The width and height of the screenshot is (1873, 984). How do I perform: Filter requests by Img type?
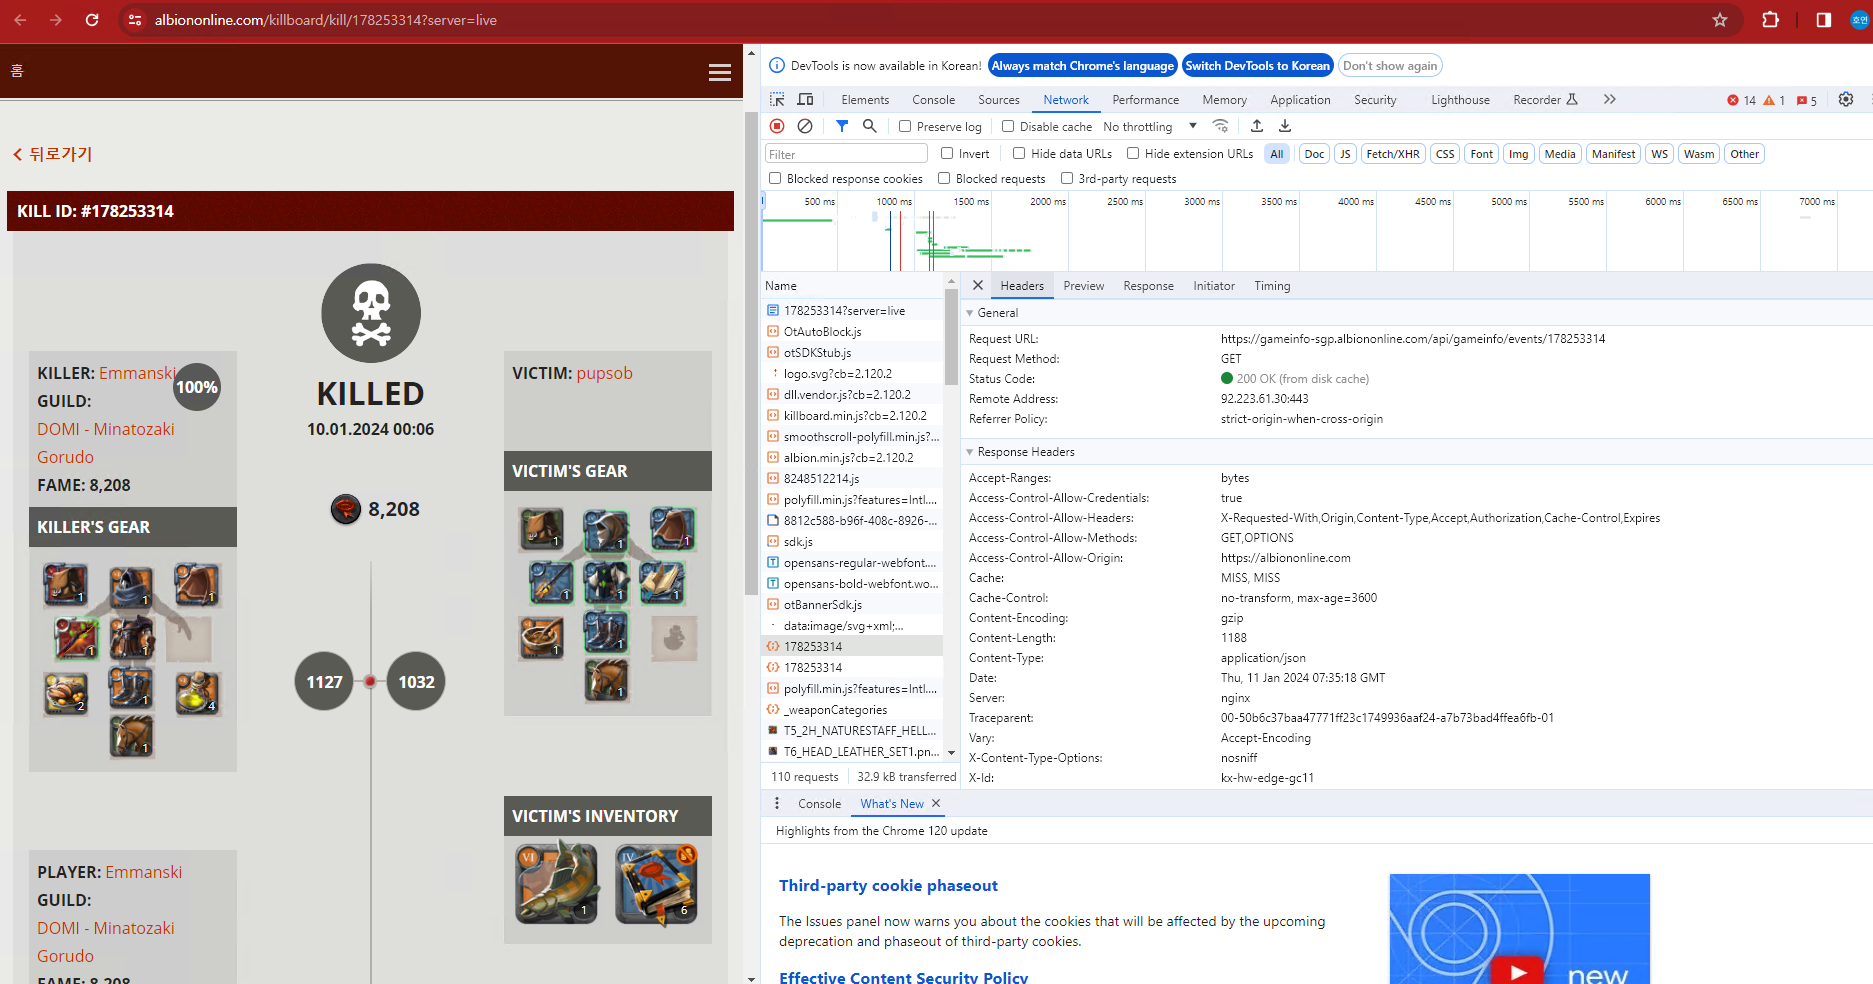[x=1518, y=154]
